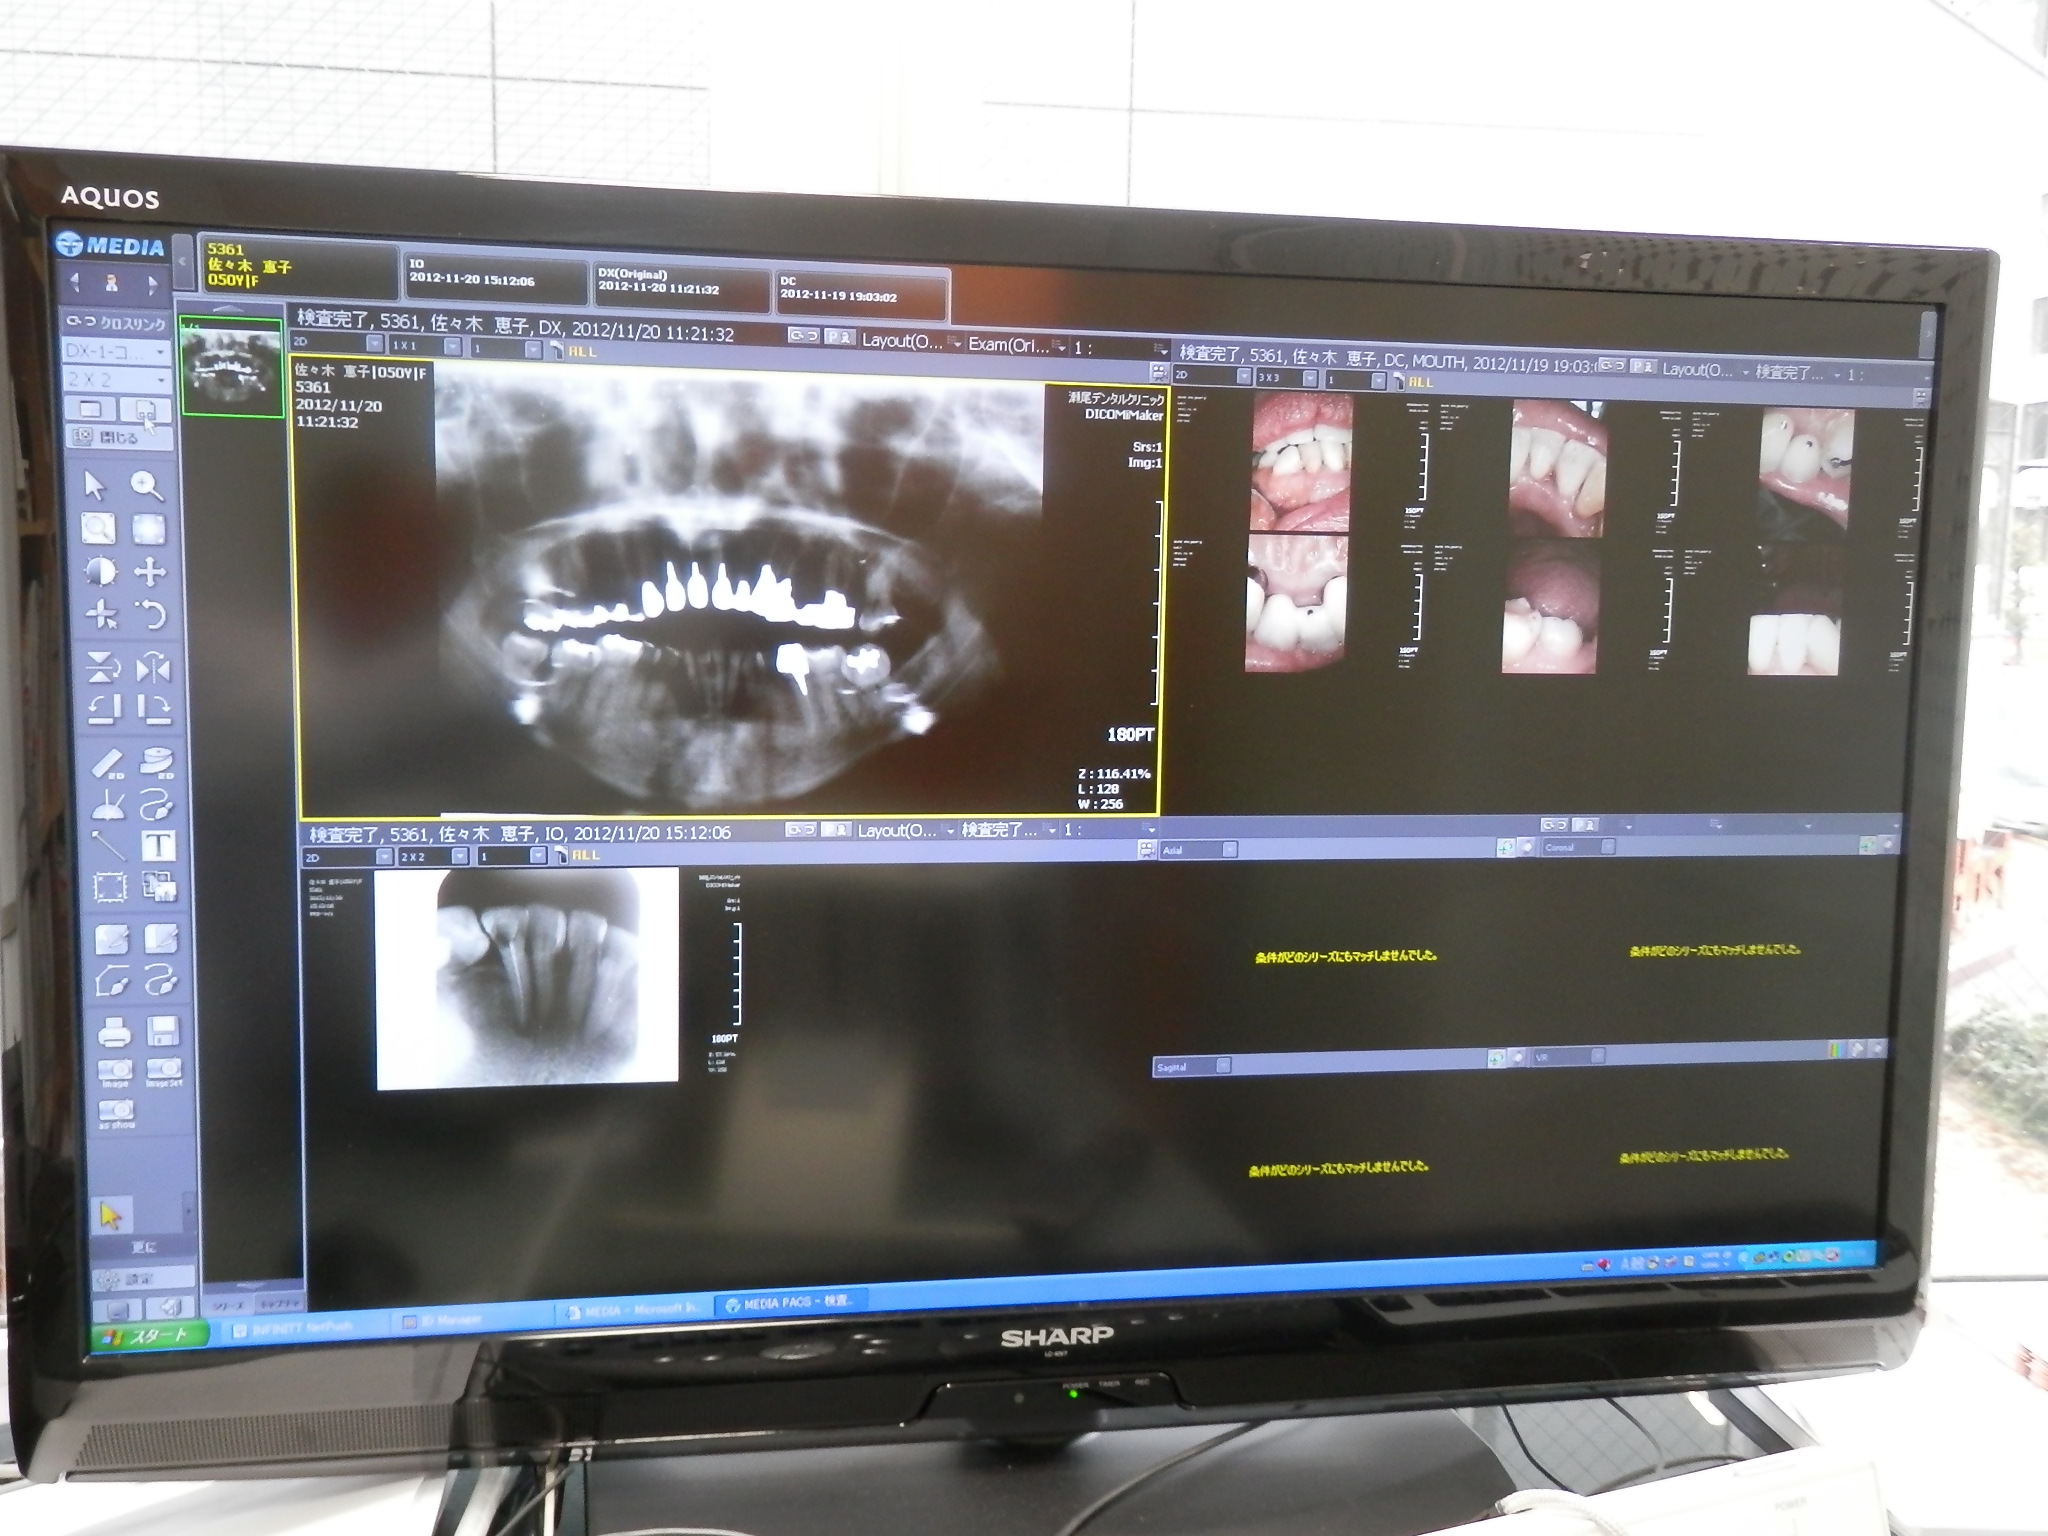Click the yellow cursor mode button
This screenshot has height=1536, width=2048.
(110, 1216)
